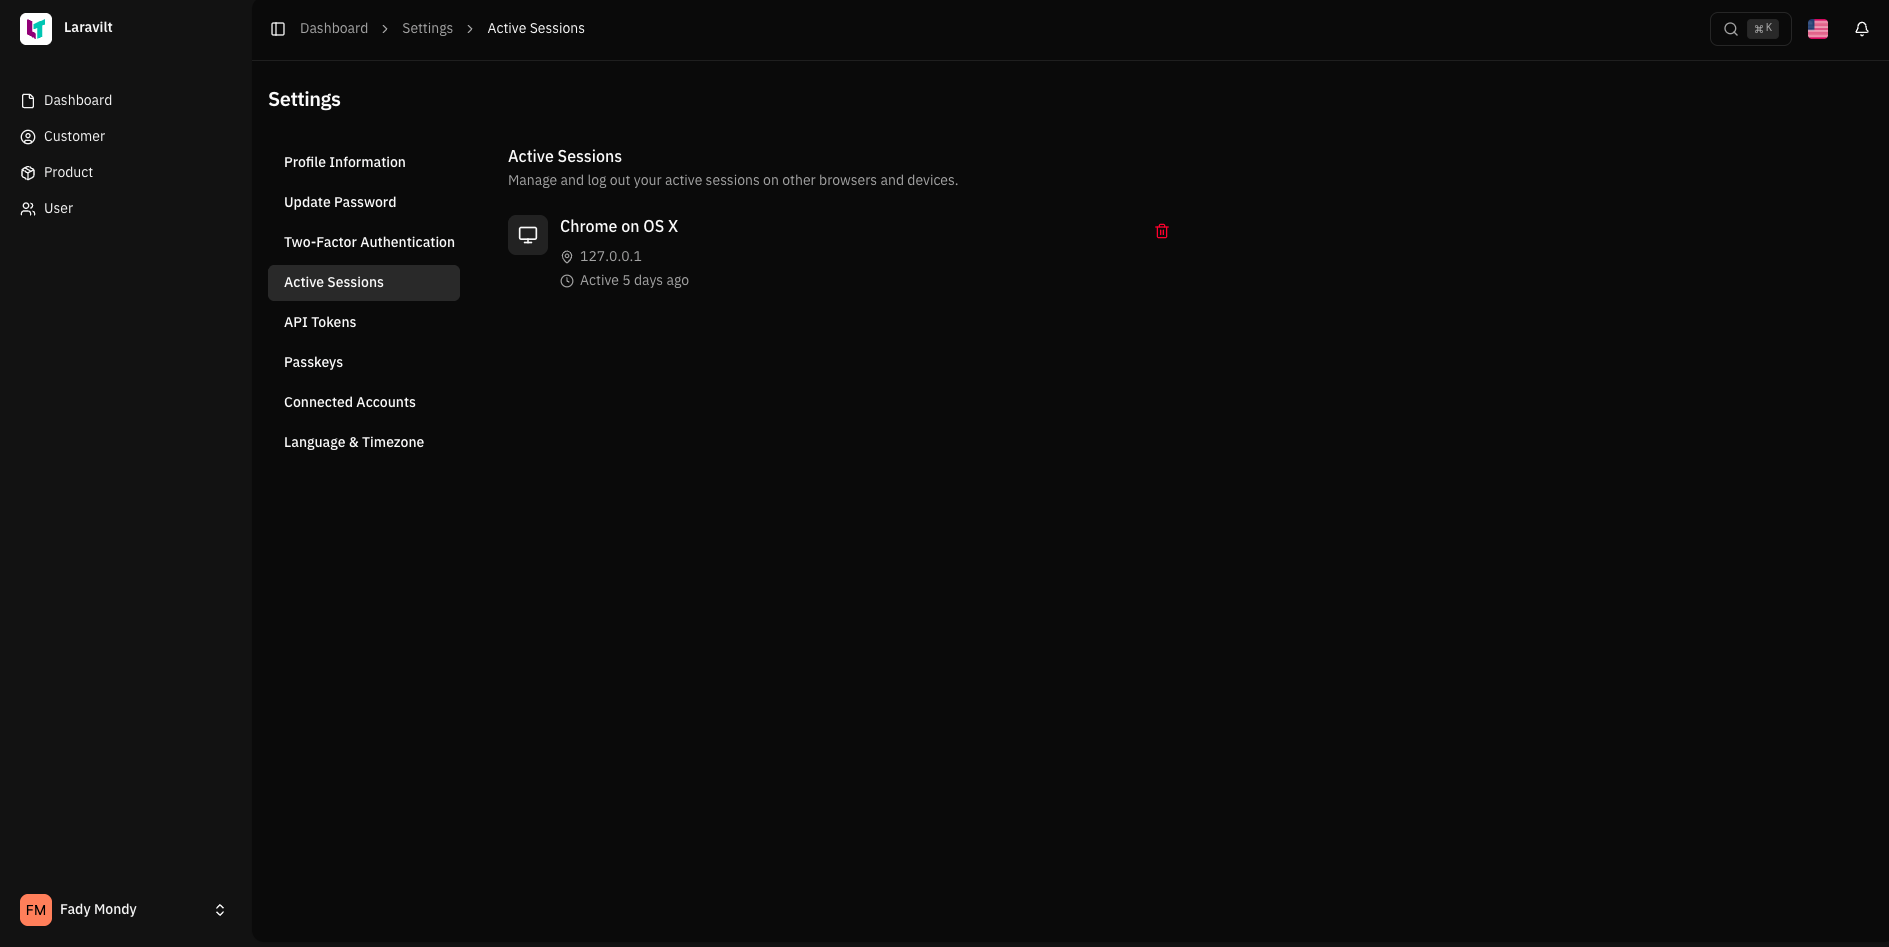Open the notifications bell

pos(1862,29)
